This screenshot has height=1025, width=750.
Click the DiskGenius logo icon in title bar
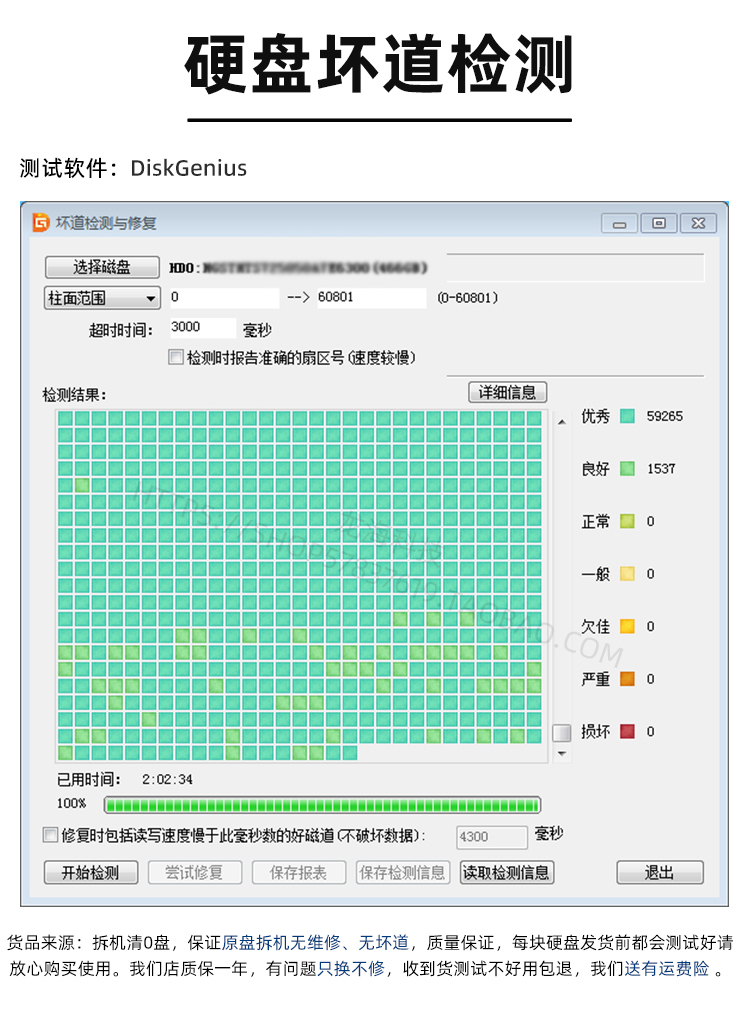coord(41,223)
